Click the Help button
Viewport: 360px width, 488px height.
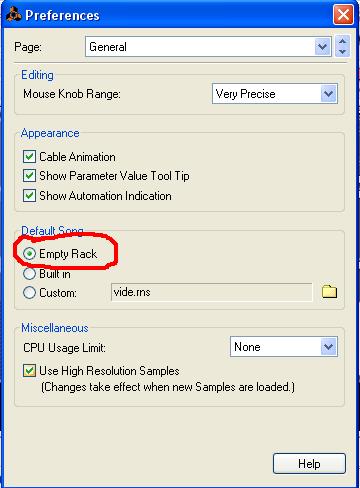tap(309, 464)
